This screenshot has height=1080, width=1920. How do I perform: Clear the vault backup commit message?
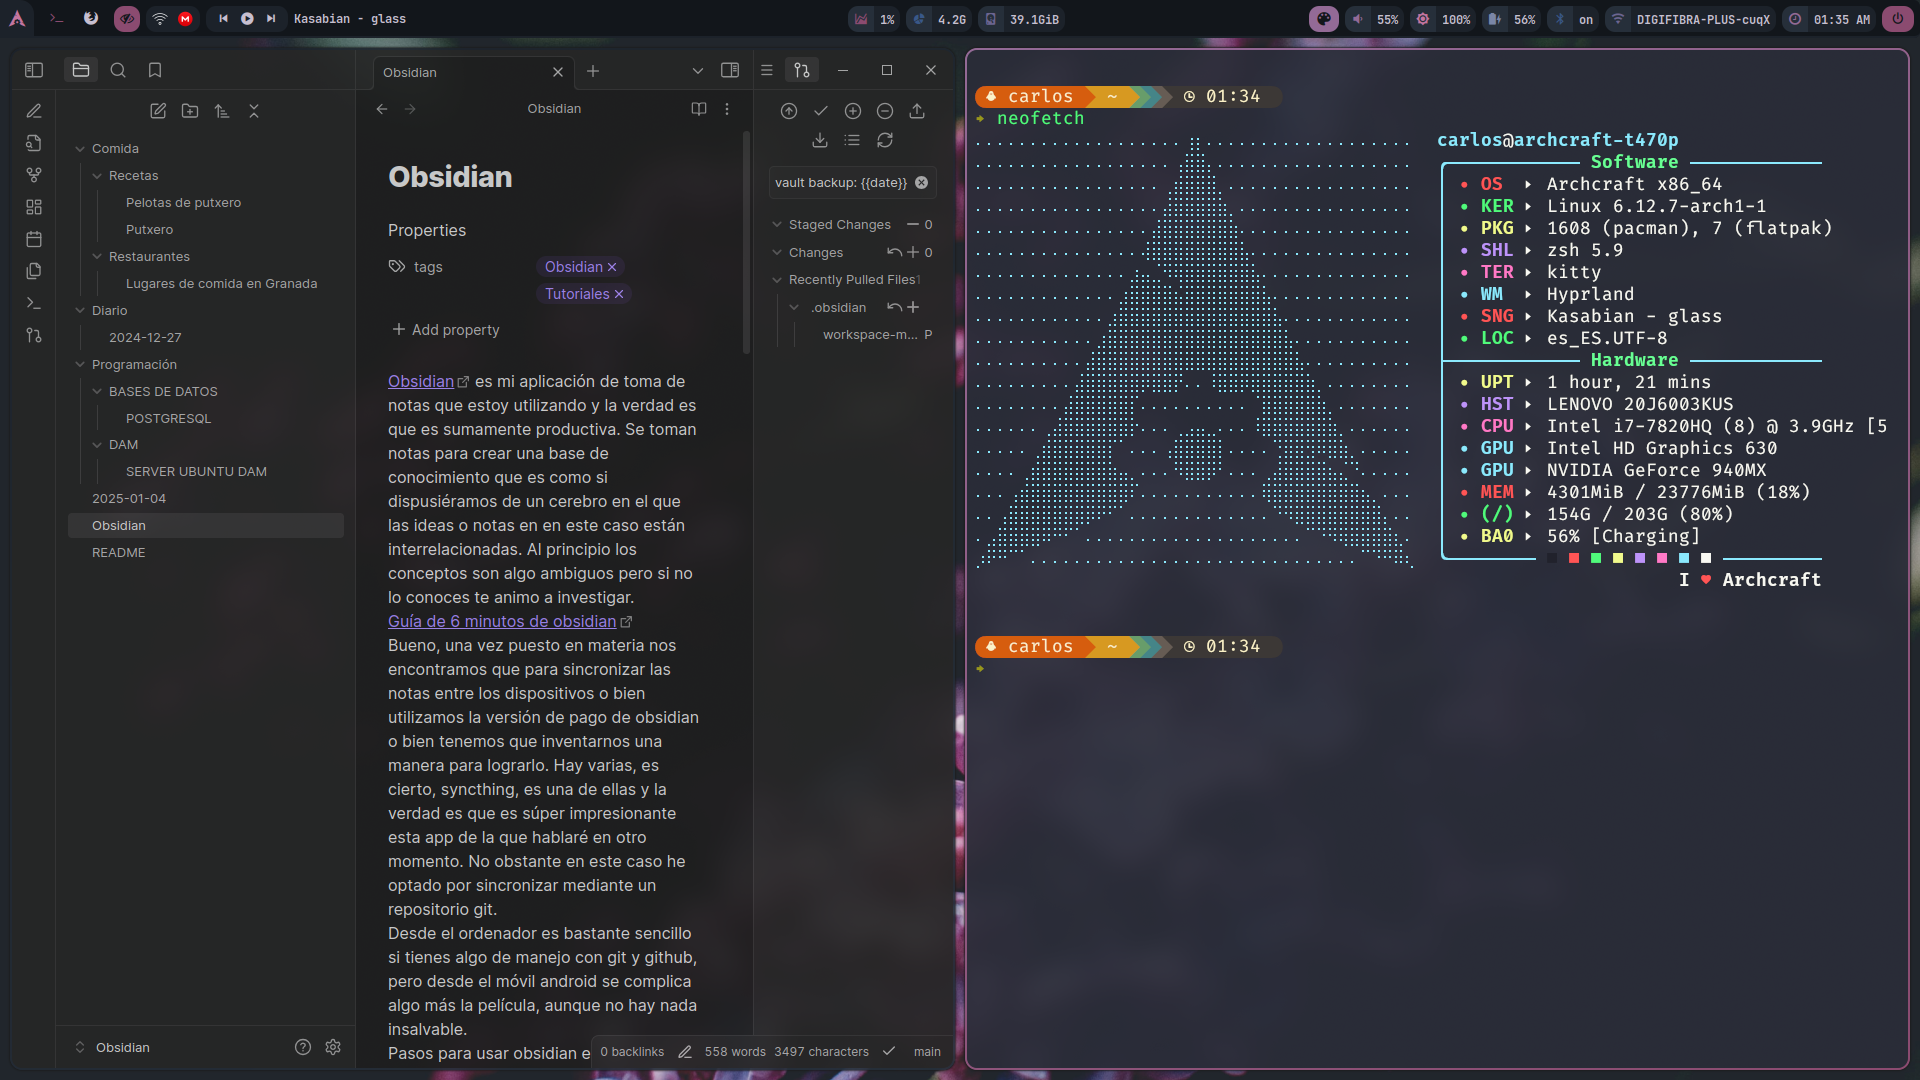tap(922, 183)
